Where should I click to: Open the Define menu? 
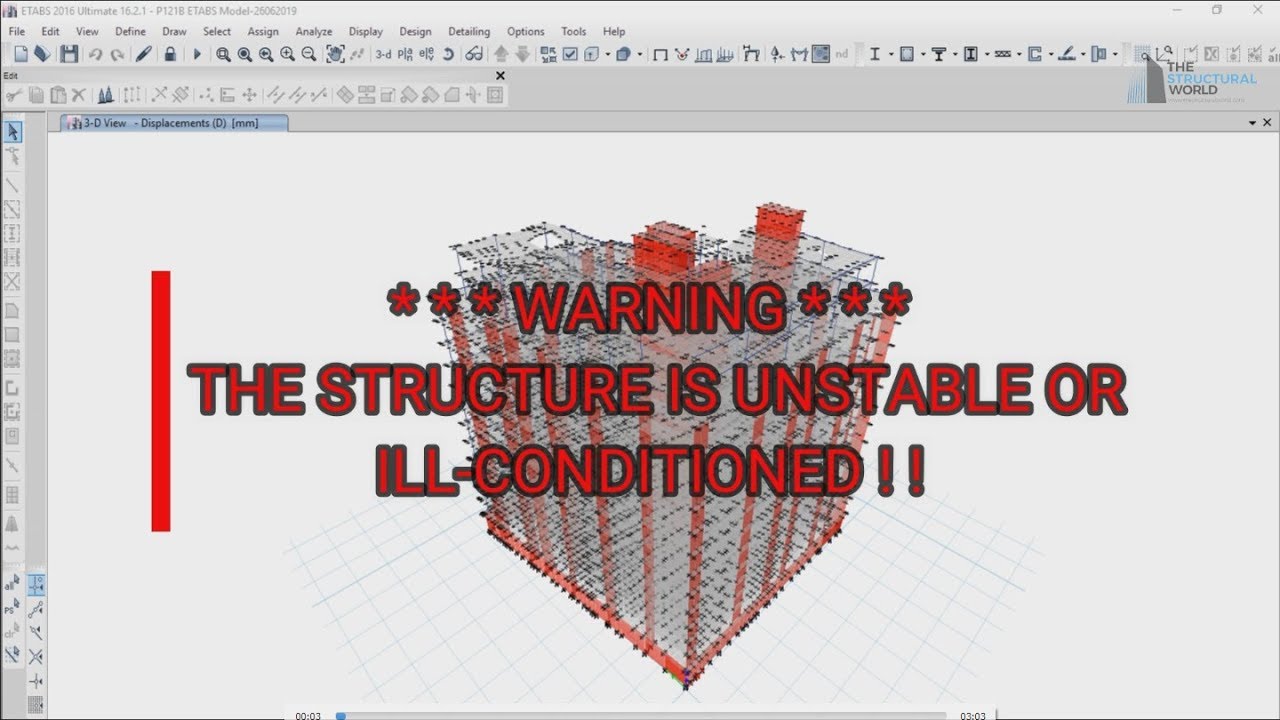(130, 31)
